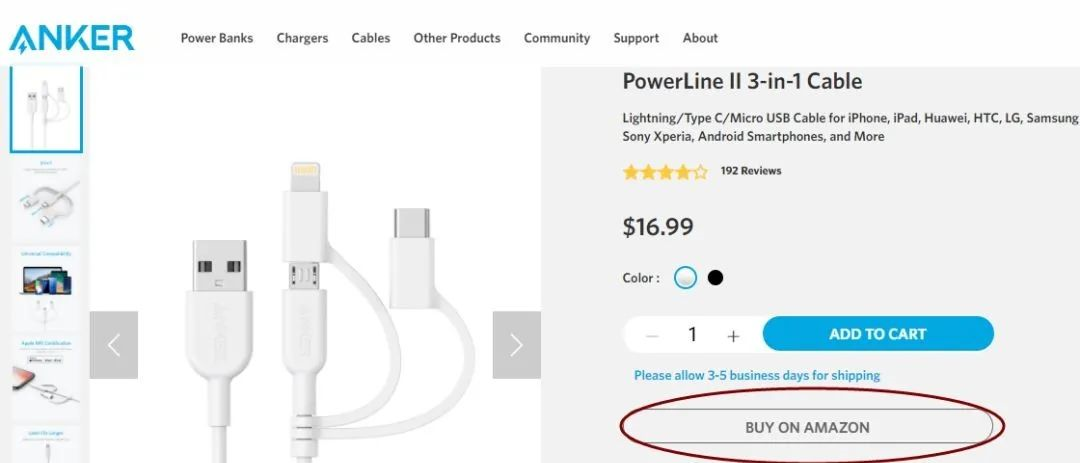
Task: Advance to the next product image
Action: (x=516, y=345)
